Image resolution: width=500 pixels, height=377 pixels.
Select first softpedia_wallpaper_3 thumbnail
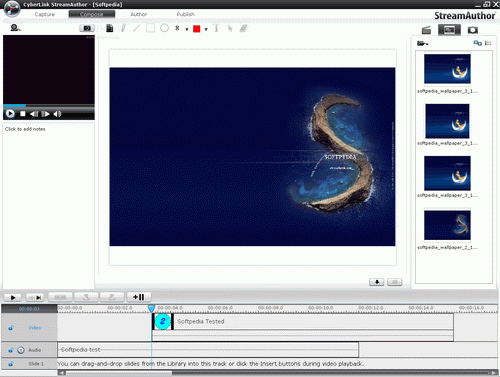coord(447,69)
